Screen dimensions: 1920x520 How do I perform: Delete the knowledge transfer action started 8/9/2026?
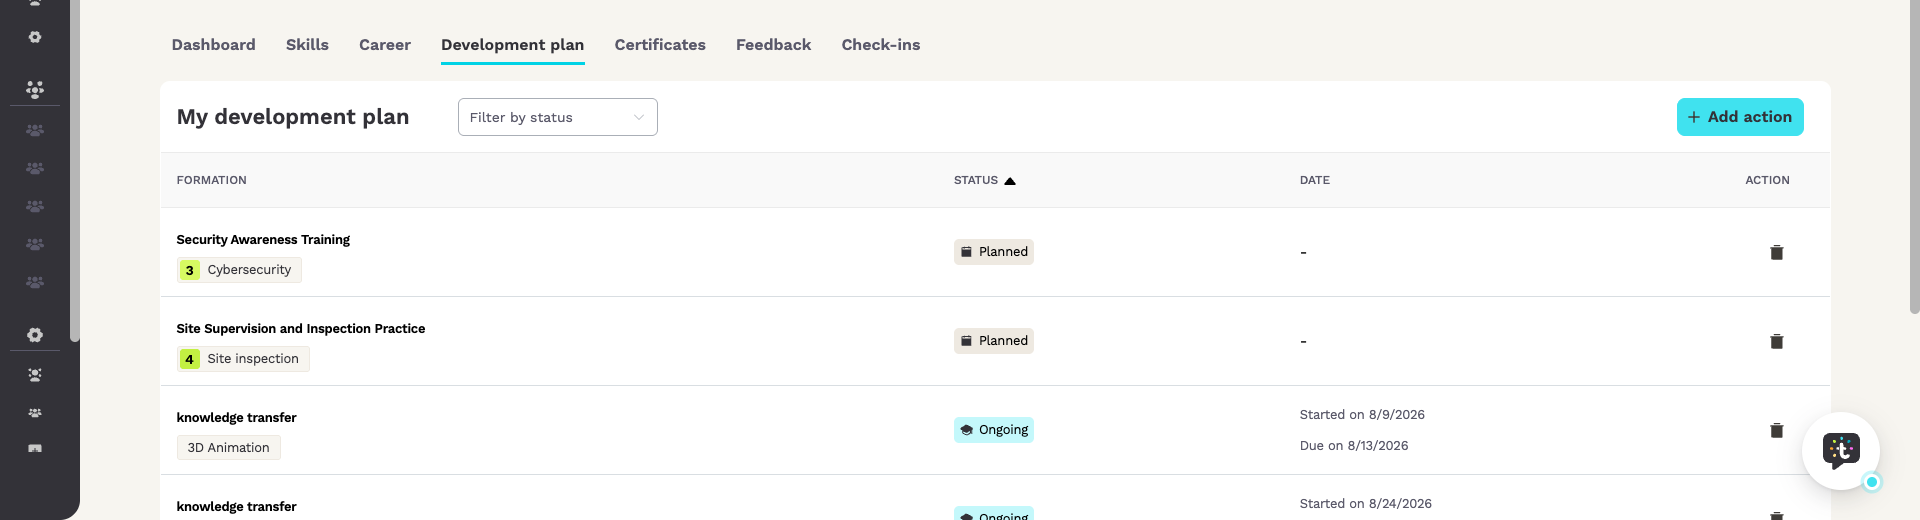(1776, 430)
